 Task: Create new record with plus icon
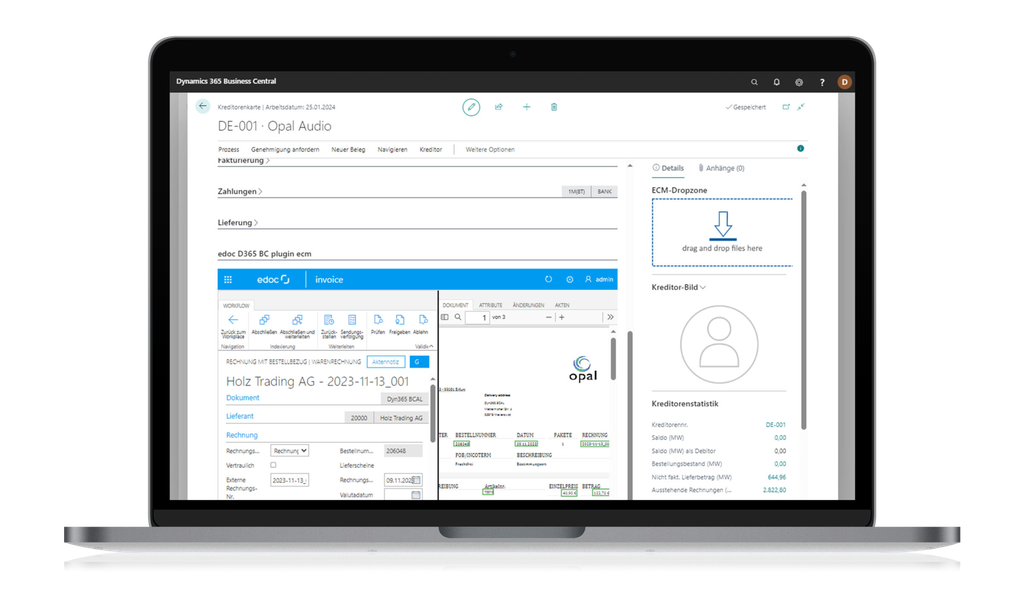click(x=526, y=107)
